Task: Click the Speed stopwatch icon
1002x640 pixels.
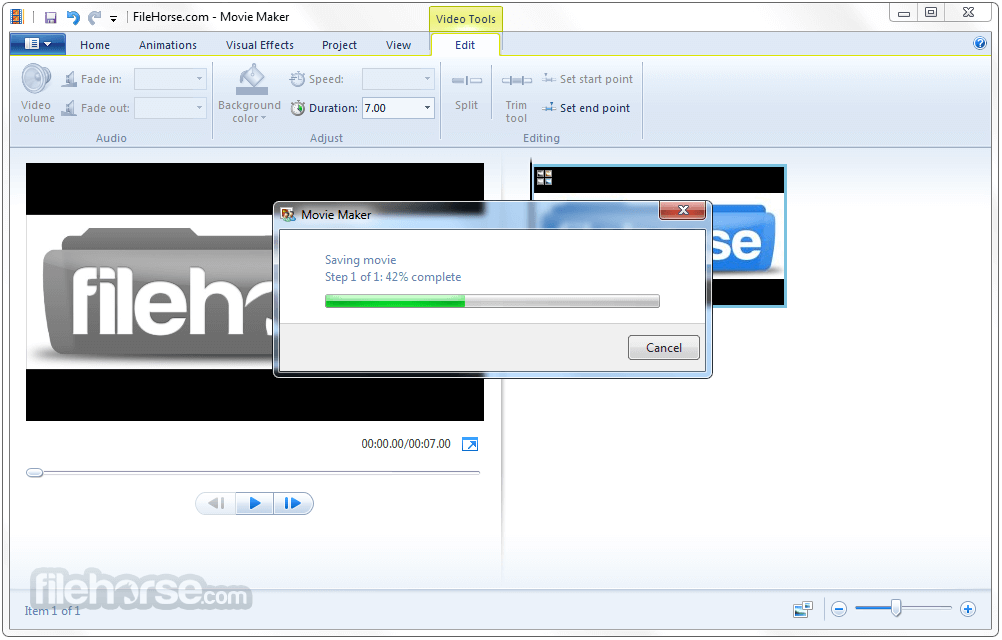Action: point(297,79)
